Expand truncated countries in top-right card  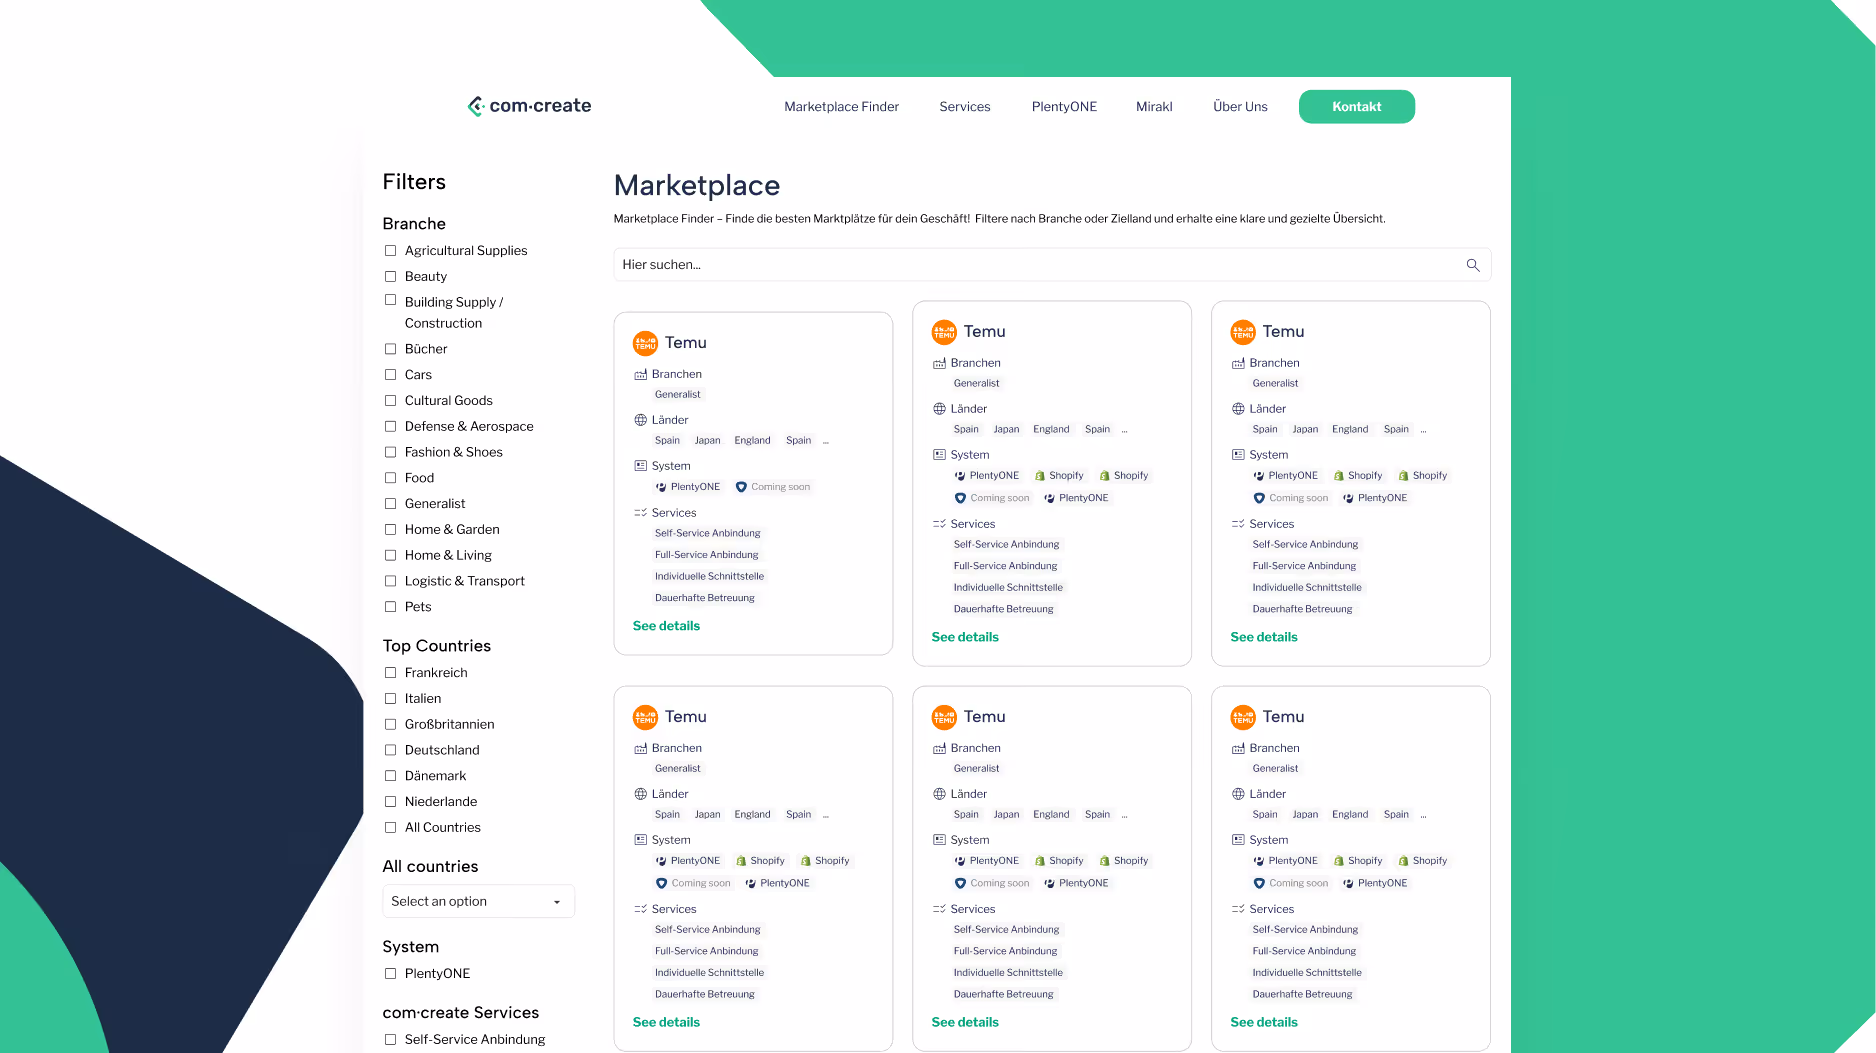(x=1423, y=430)
